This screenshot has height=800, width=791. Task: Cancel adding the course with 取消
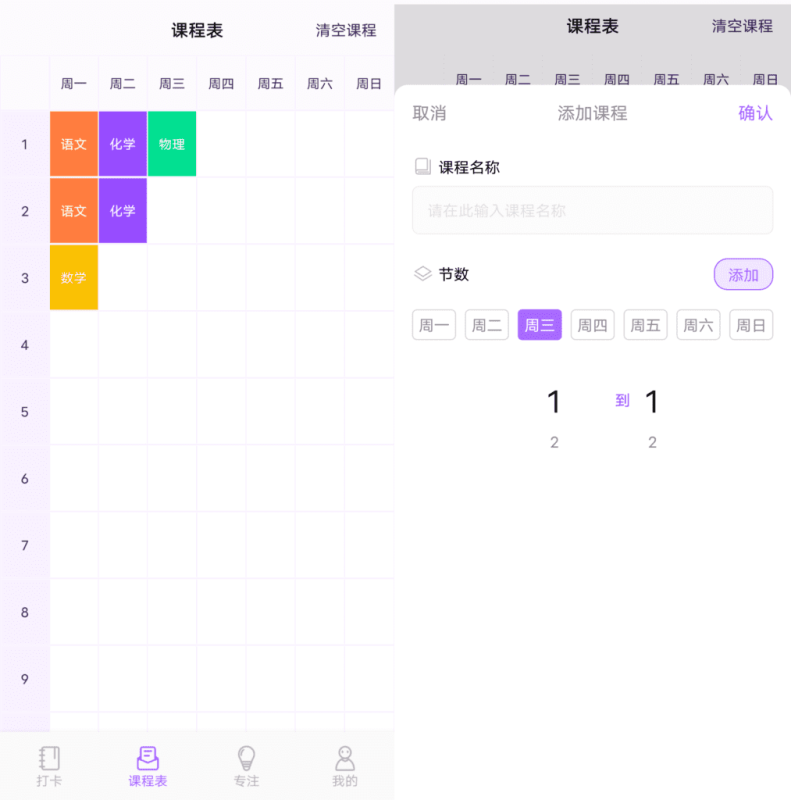pos(429,113)
